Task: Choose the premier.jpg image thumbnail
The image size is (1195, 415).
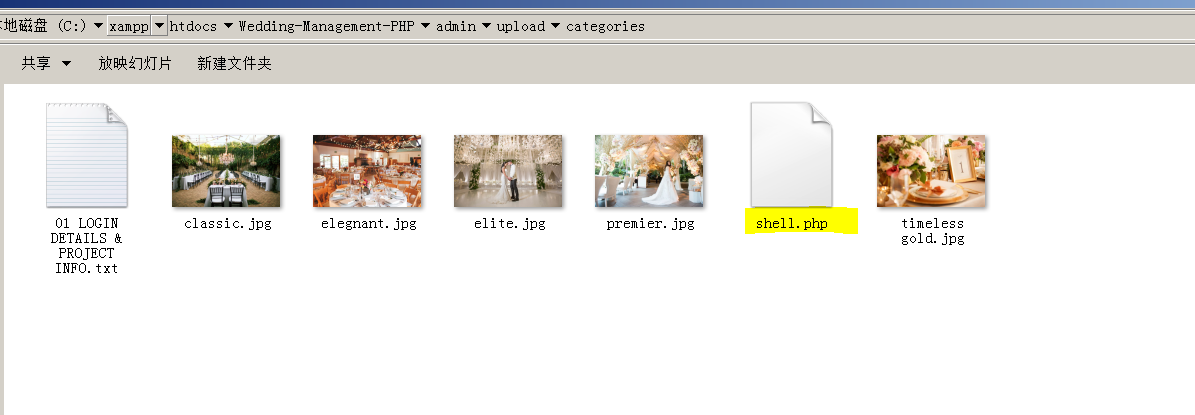Action: pyautogui.click(x=649, y=171)
